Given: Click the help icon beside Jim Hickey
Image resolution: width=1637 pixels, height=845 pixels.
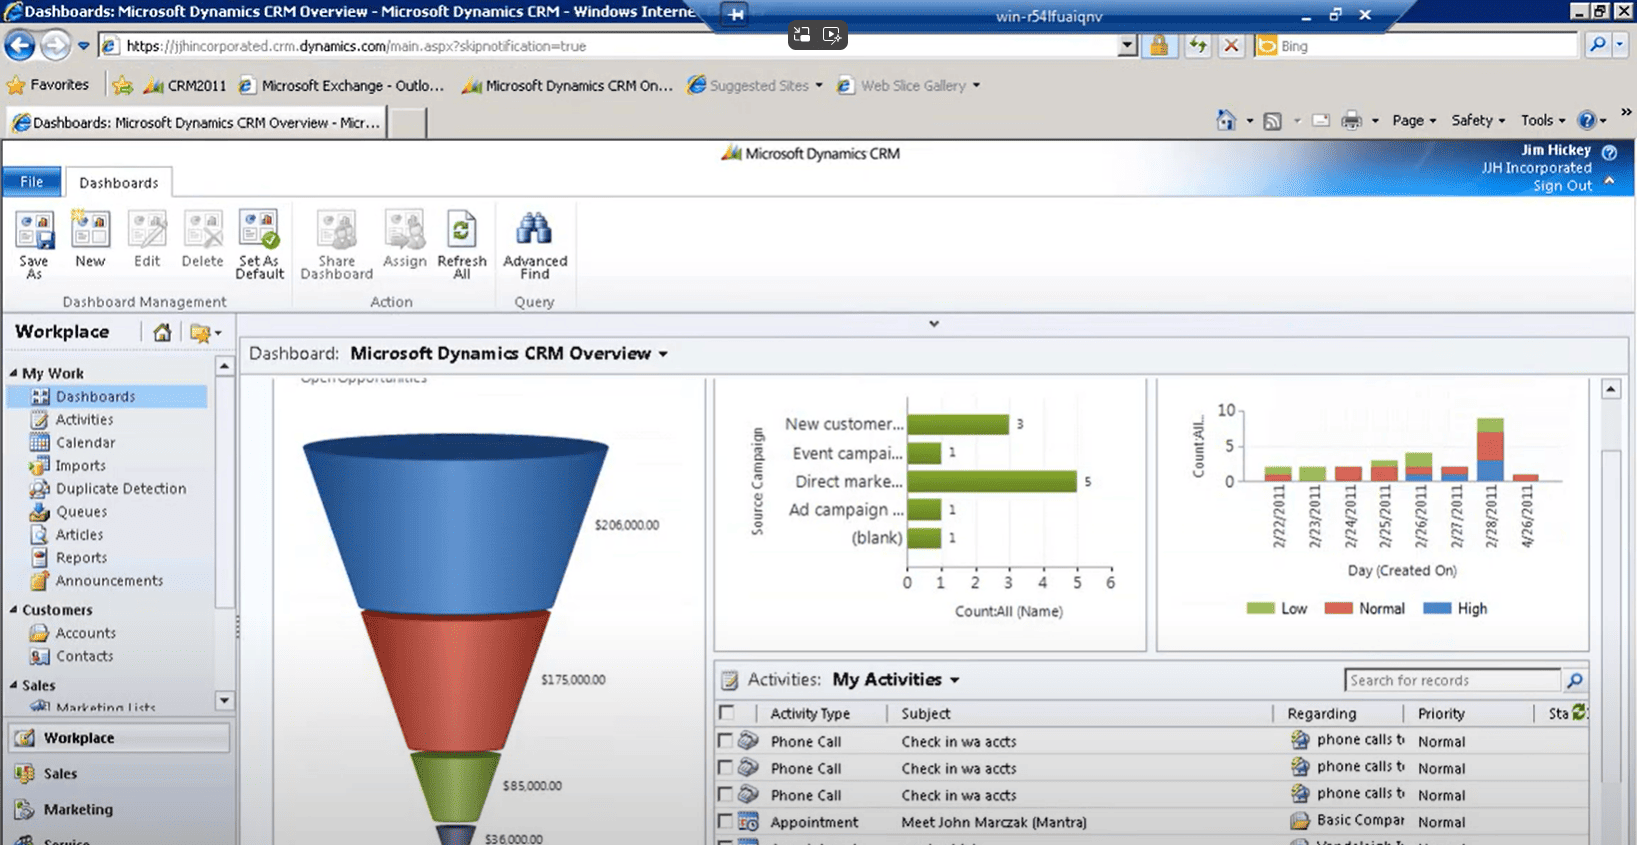Looking at the screenshot, I should (1609, 152).
